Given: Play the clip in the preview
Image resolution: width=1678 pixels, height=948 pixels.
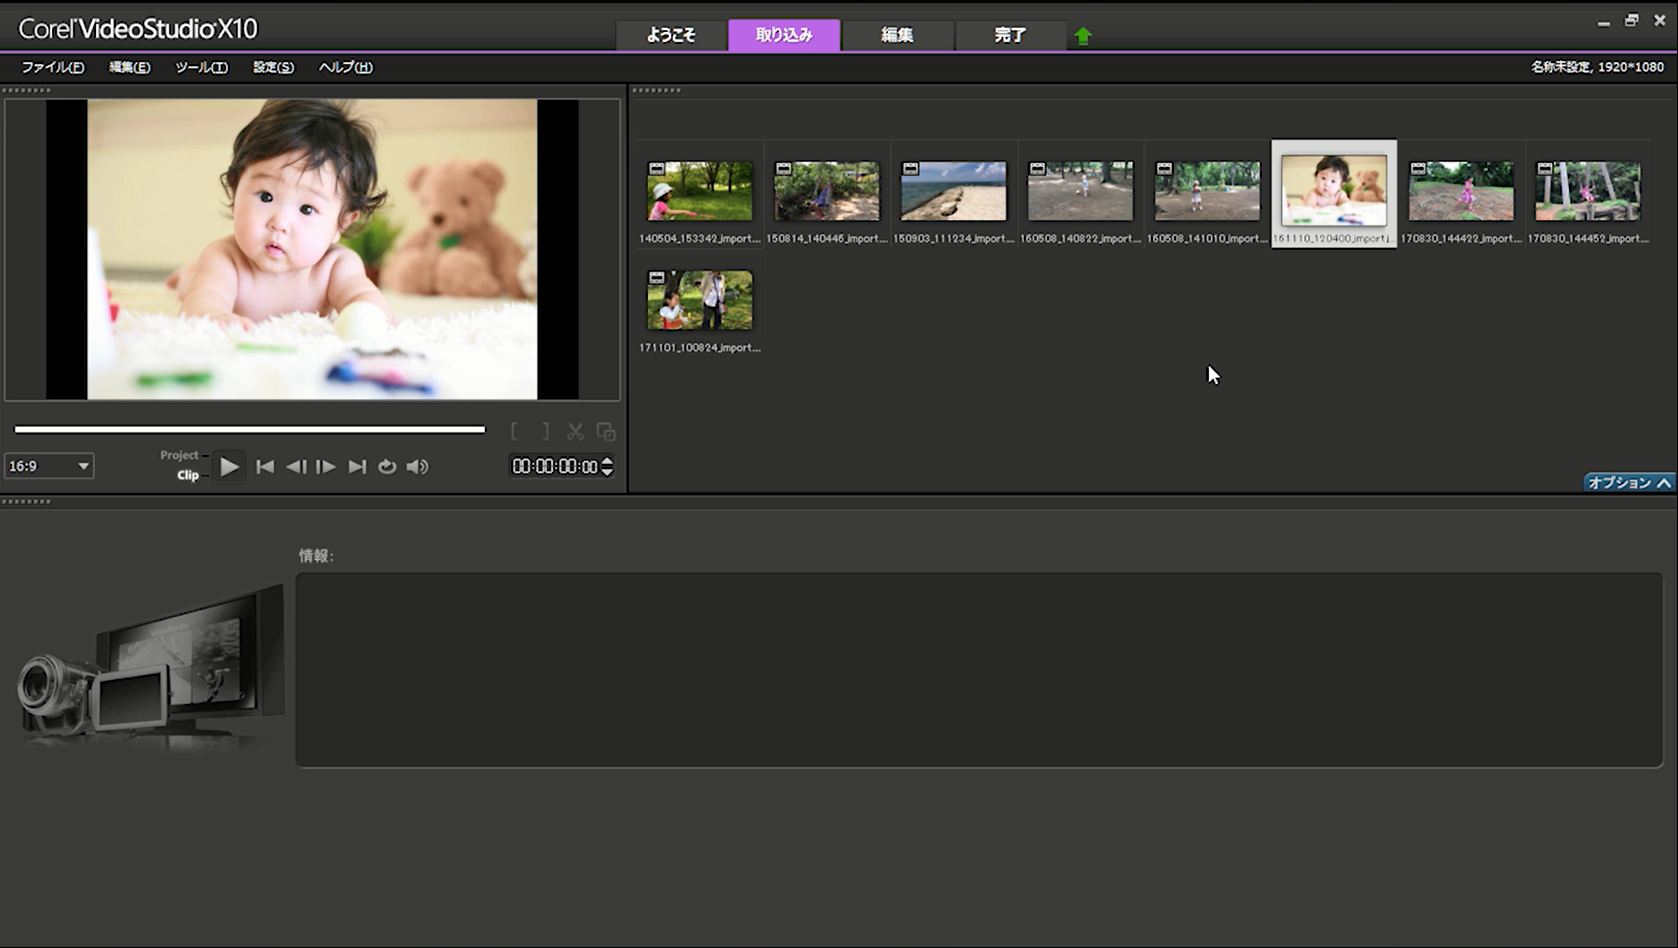Looking at the screenshot, I should pos(229,466).
